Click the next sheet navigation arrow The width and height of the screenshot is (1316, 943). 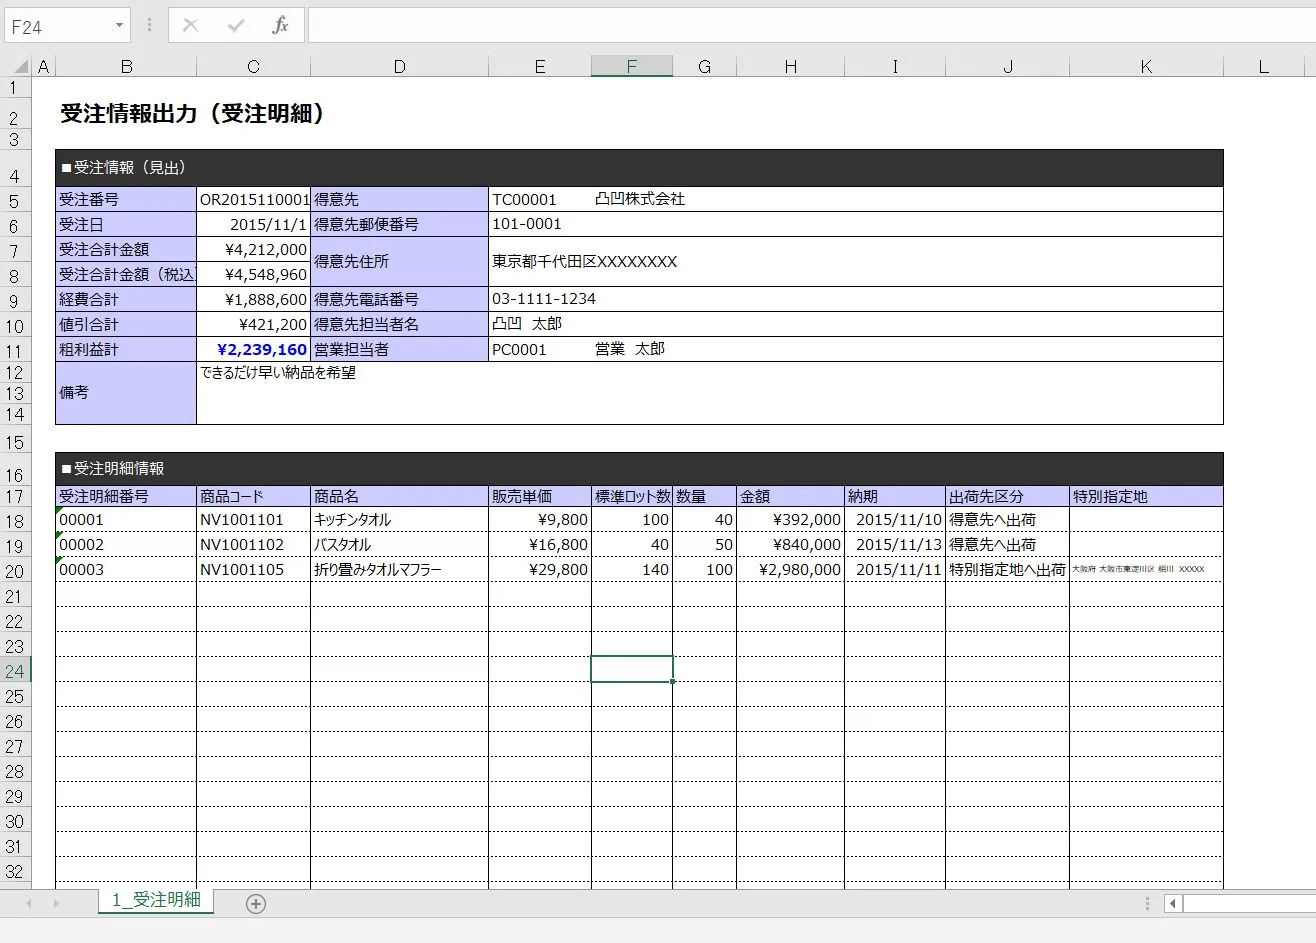[x=56, y=904]
